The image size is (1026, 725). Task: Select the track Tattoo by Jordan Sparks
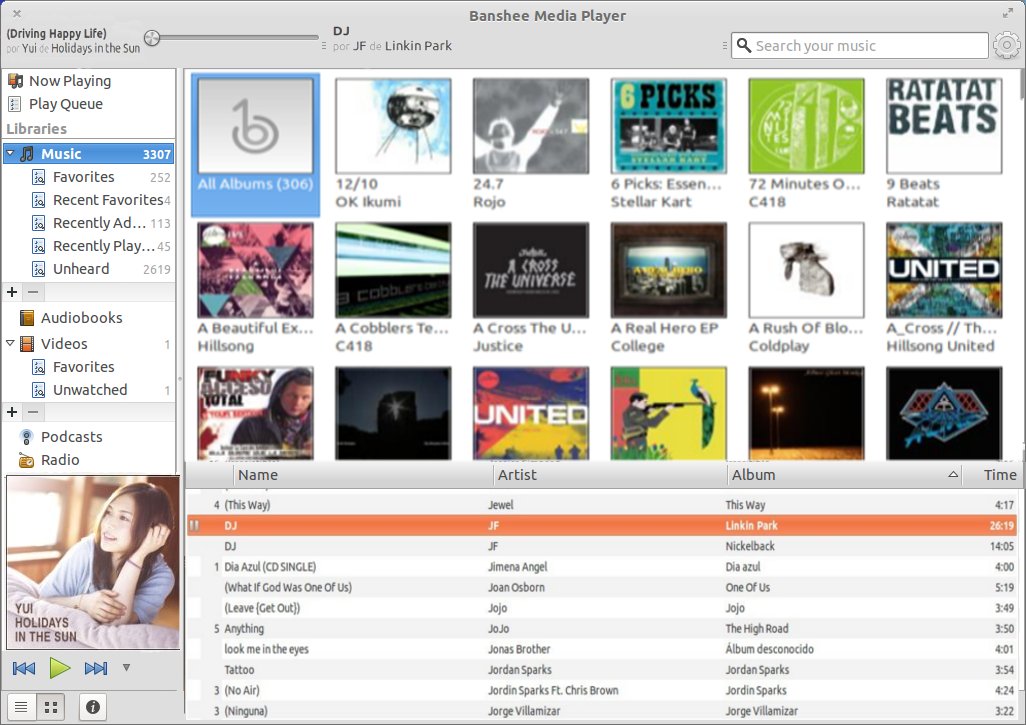pos(602,669)
